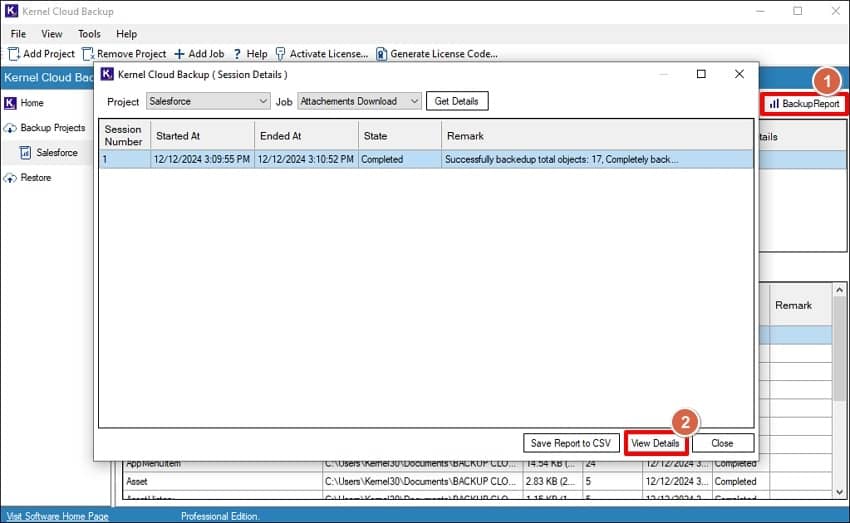The height and width of the screenshot is (523, 850).
Task: Click start time 12/12/2024 3:09:55 PM
Action: [x=202, y=159]
